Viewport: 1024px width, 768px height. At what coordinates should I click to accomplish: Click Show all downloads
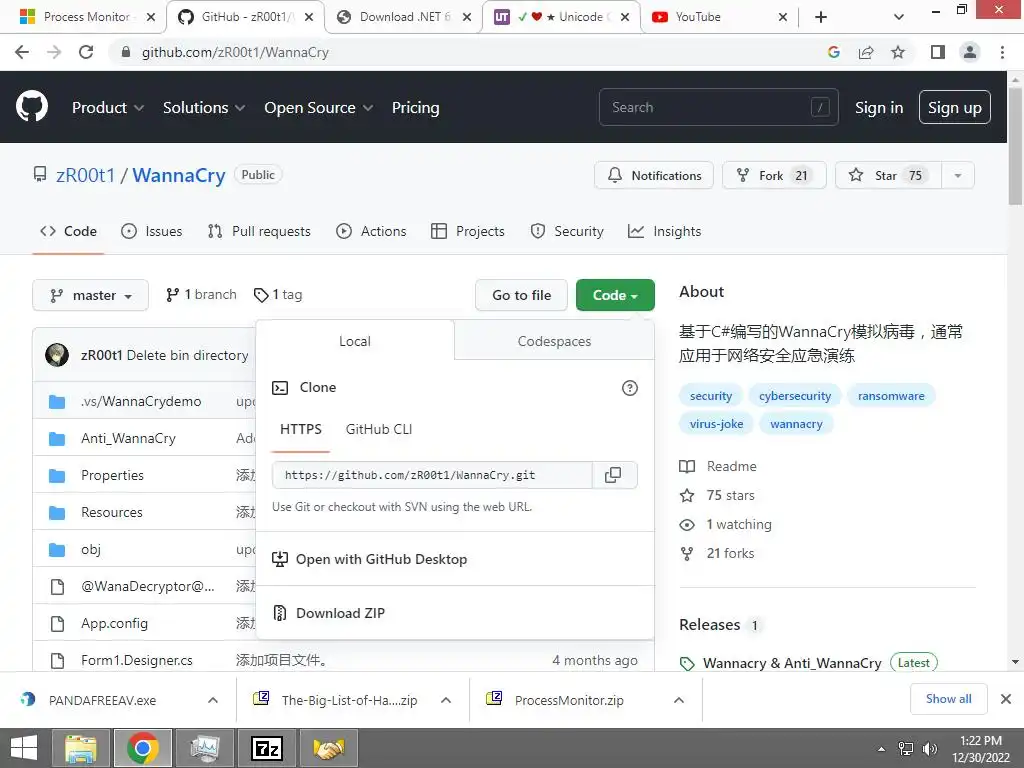point(948,699)
